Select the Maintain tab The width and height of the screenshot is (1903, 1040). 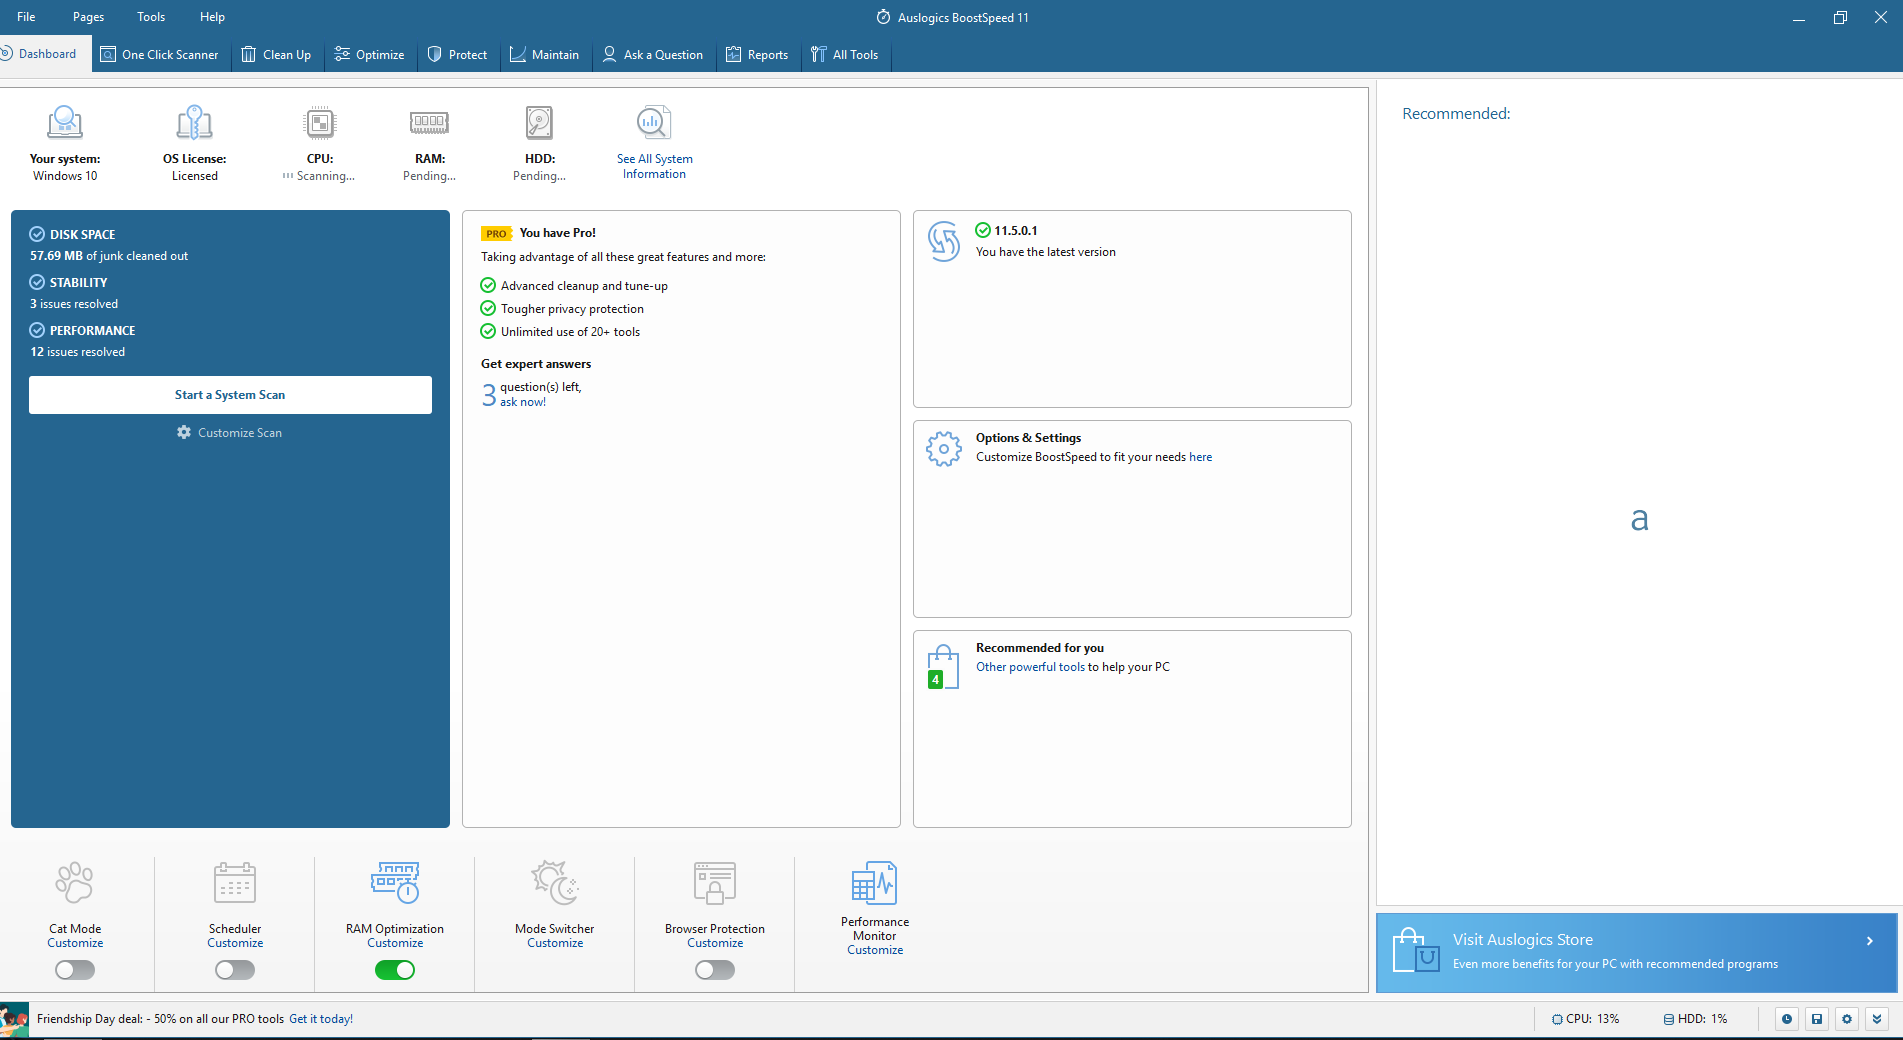tap(545, 55)
